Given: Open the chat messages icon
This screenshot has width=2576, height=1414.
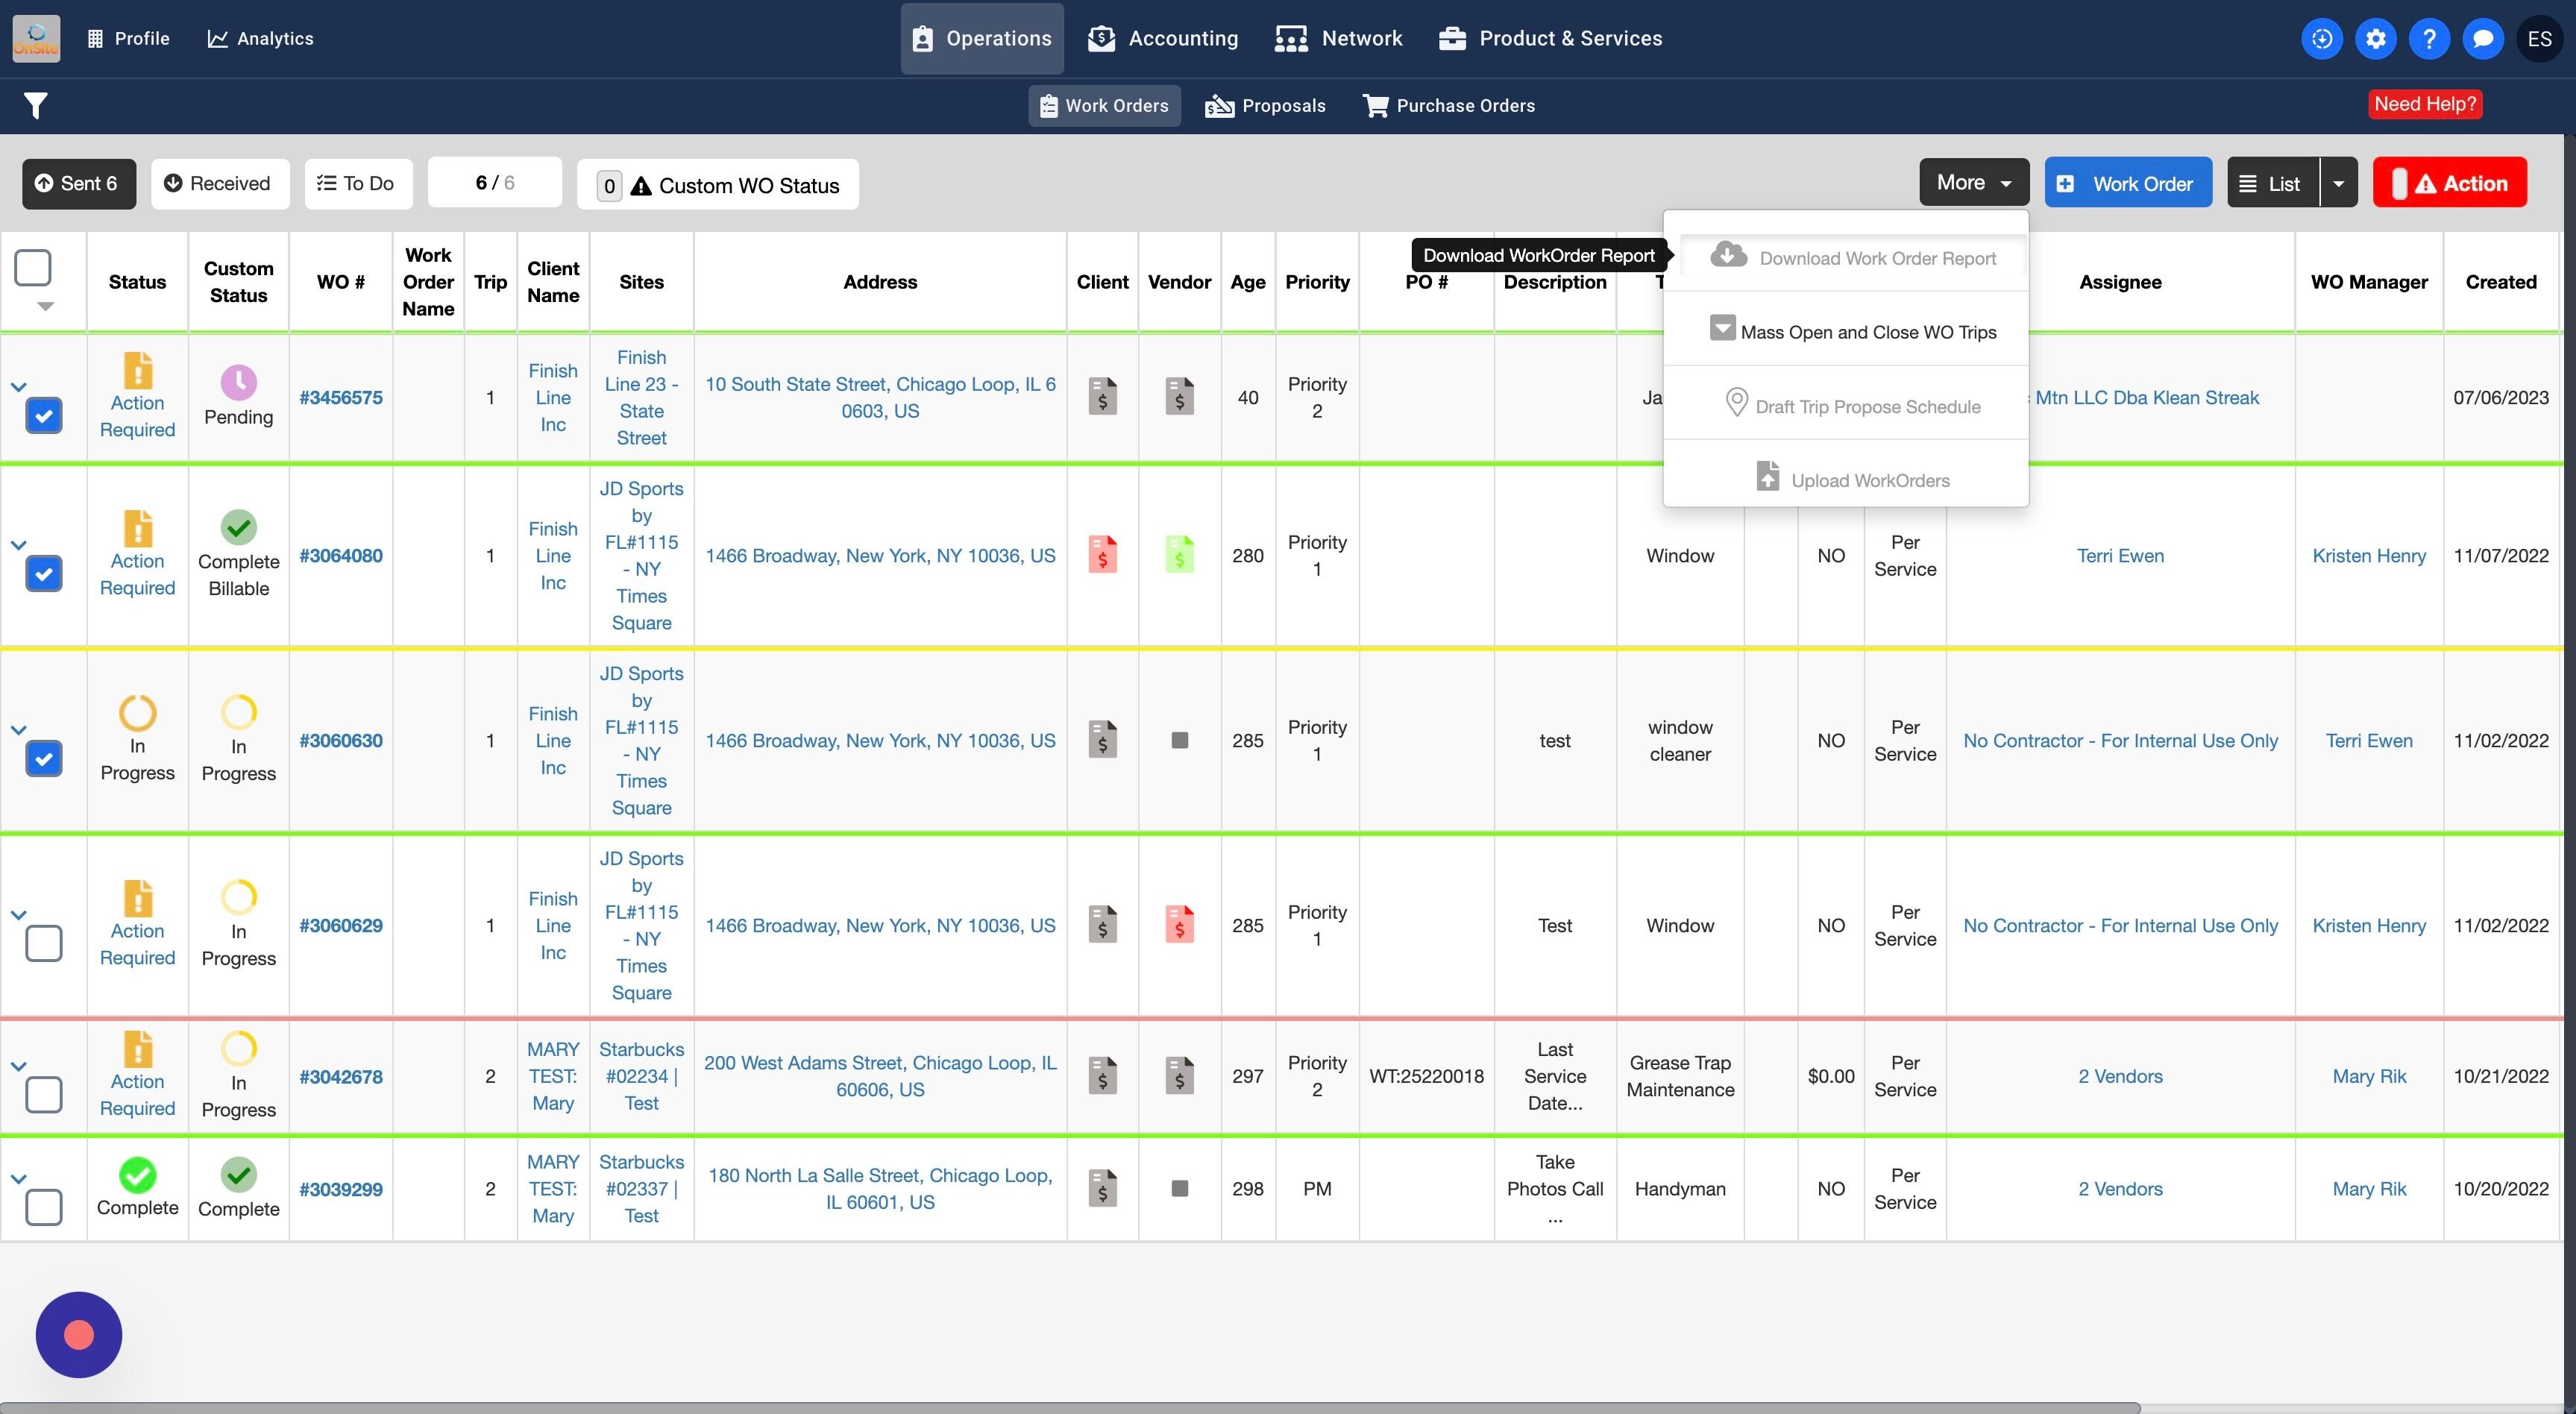Looking at the screenshot, I should 2483,39.
